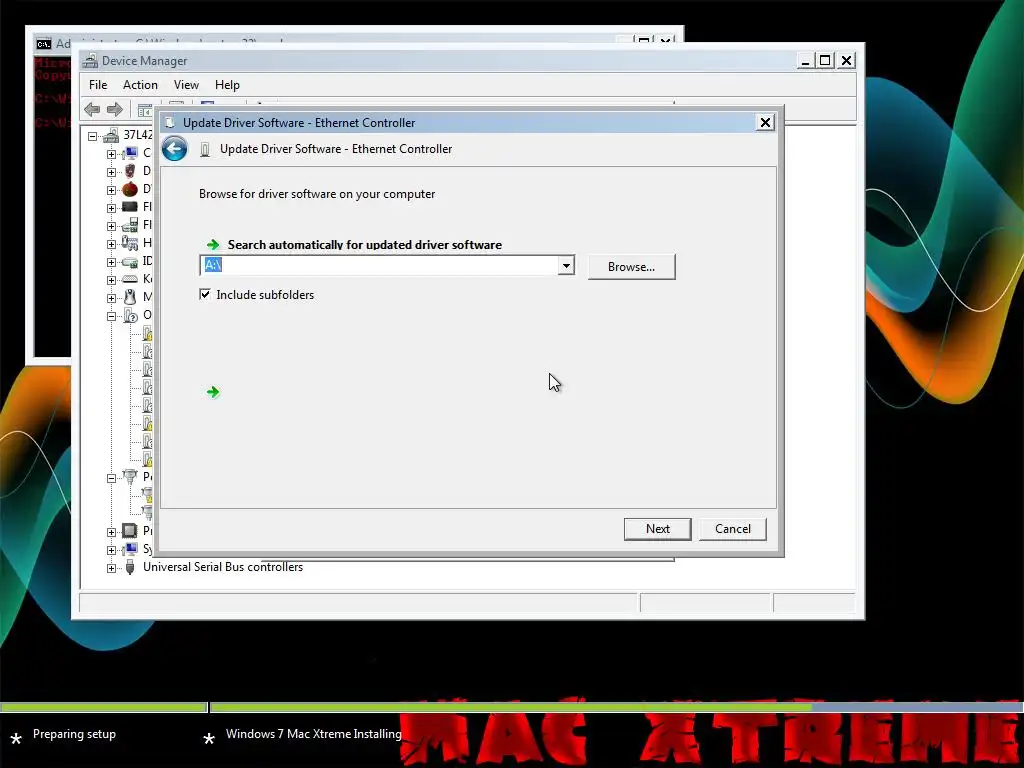Click Search automatically for updated driver software

pyautogui.click(x=364, y=245)
